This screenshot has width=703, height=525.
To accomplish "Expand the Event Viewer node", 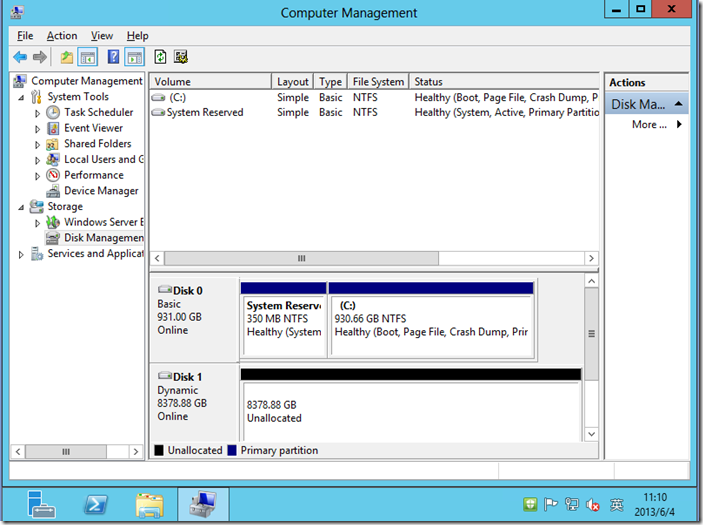I will coord(38,129).
